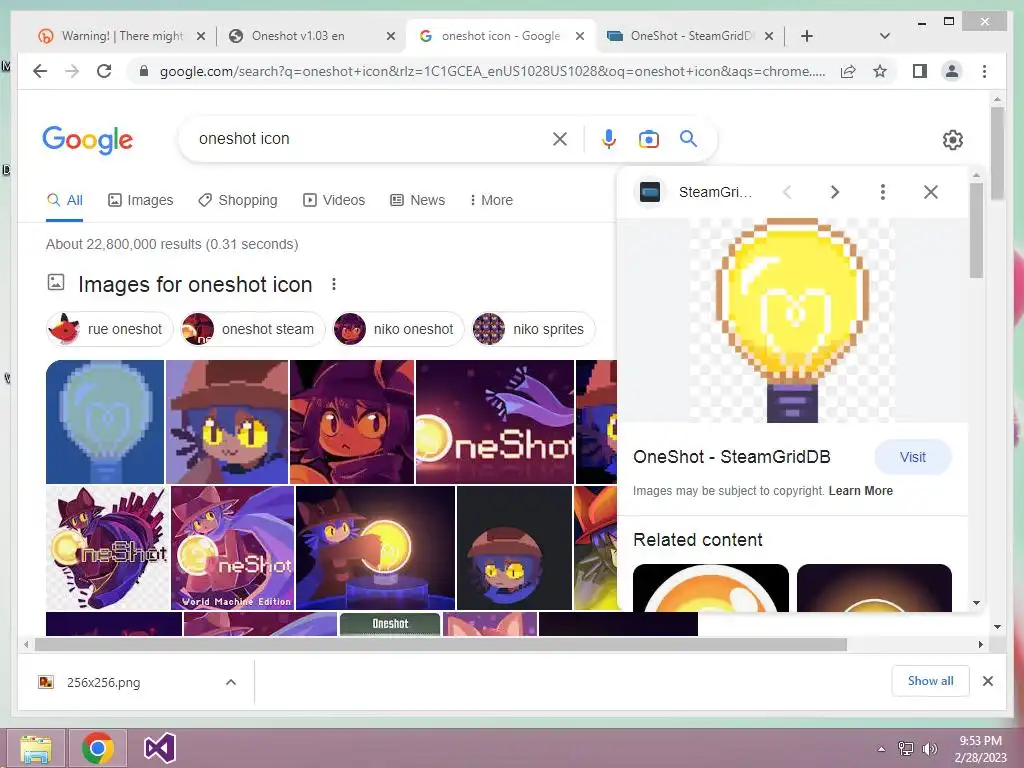Close the SteamGridDB image preview panel

[x=931, y=192]
